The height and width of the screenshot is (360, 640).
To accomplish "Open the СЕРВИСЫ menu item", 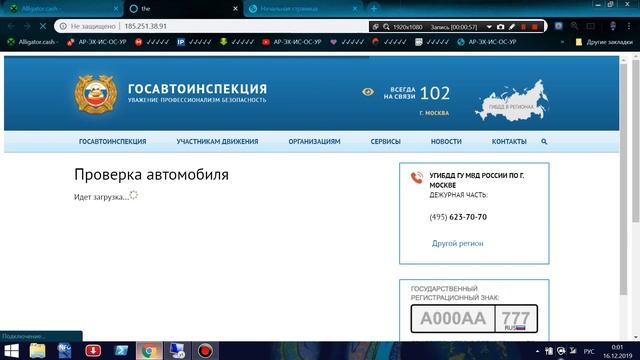I will click(x=385, y=141).
